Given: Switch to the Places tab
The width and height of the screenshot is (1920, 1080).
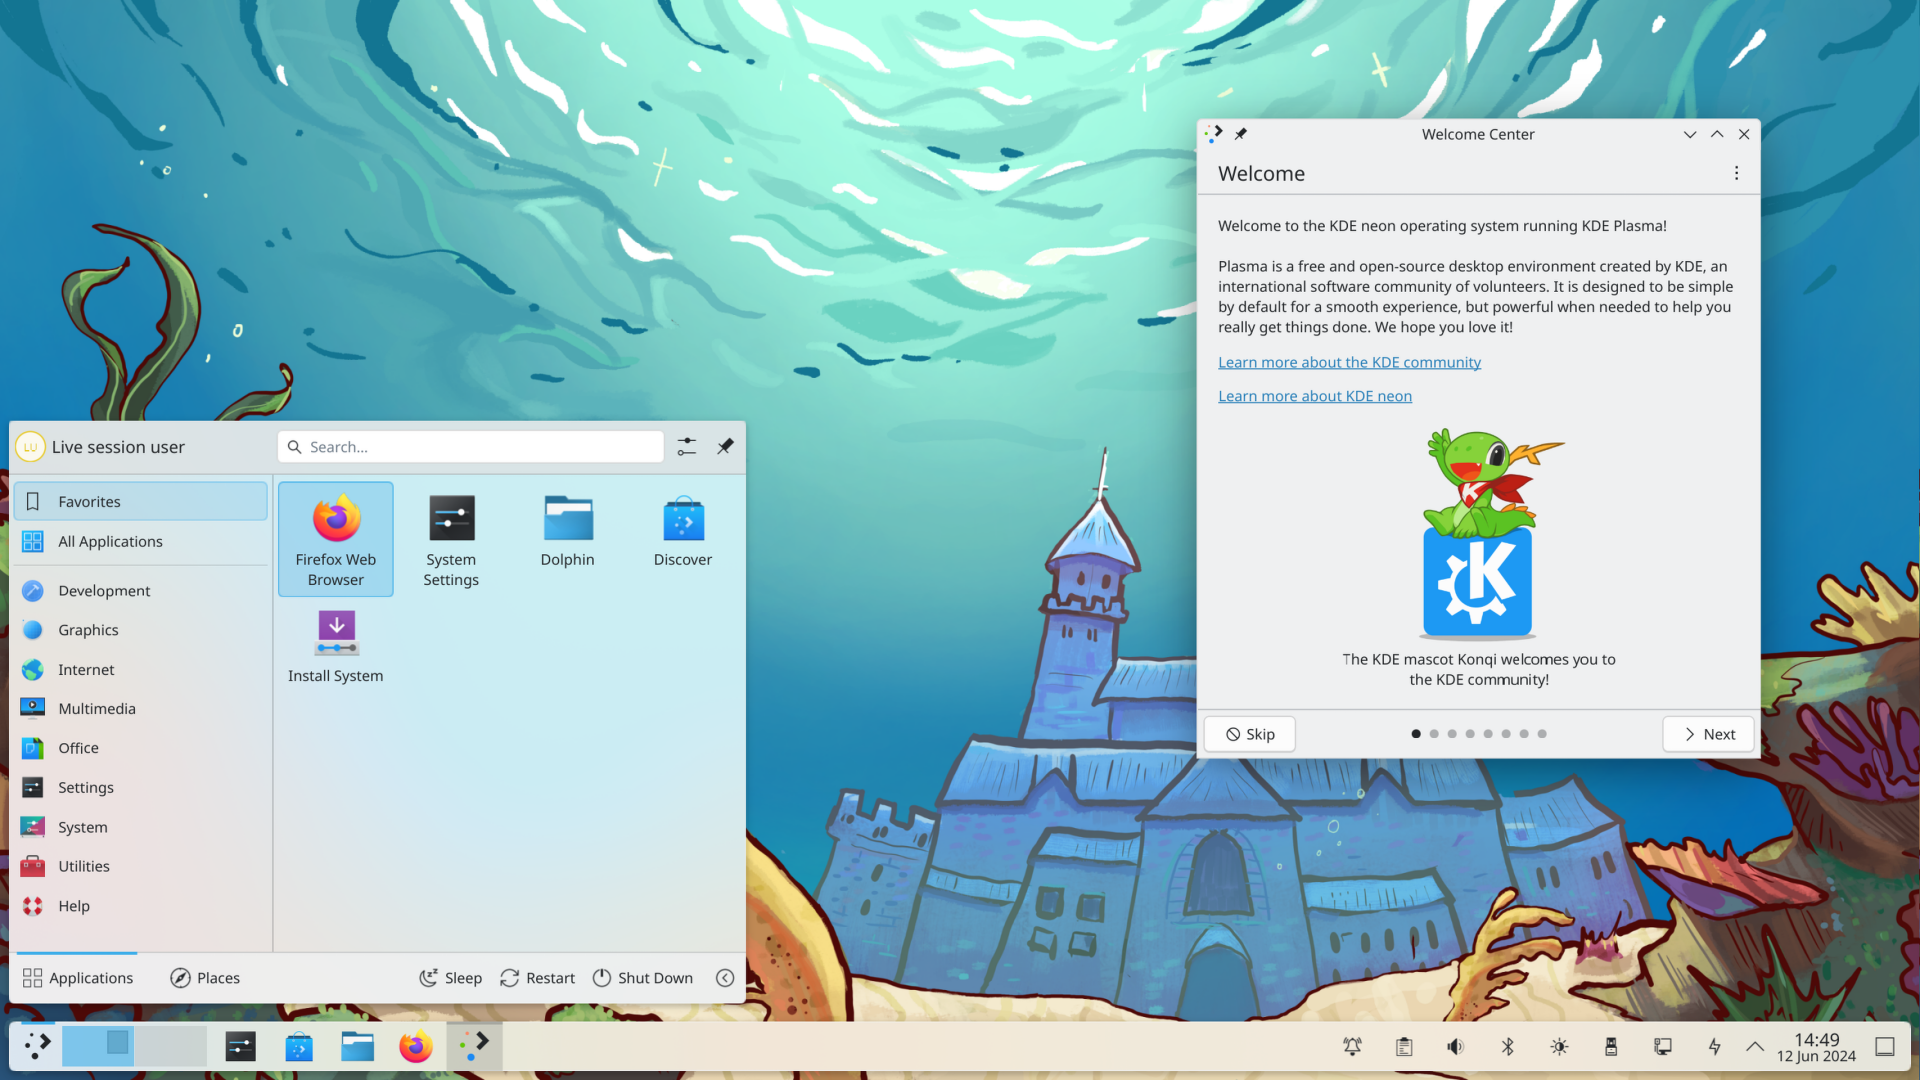Looking at the screenshot, I should point(205,978).
